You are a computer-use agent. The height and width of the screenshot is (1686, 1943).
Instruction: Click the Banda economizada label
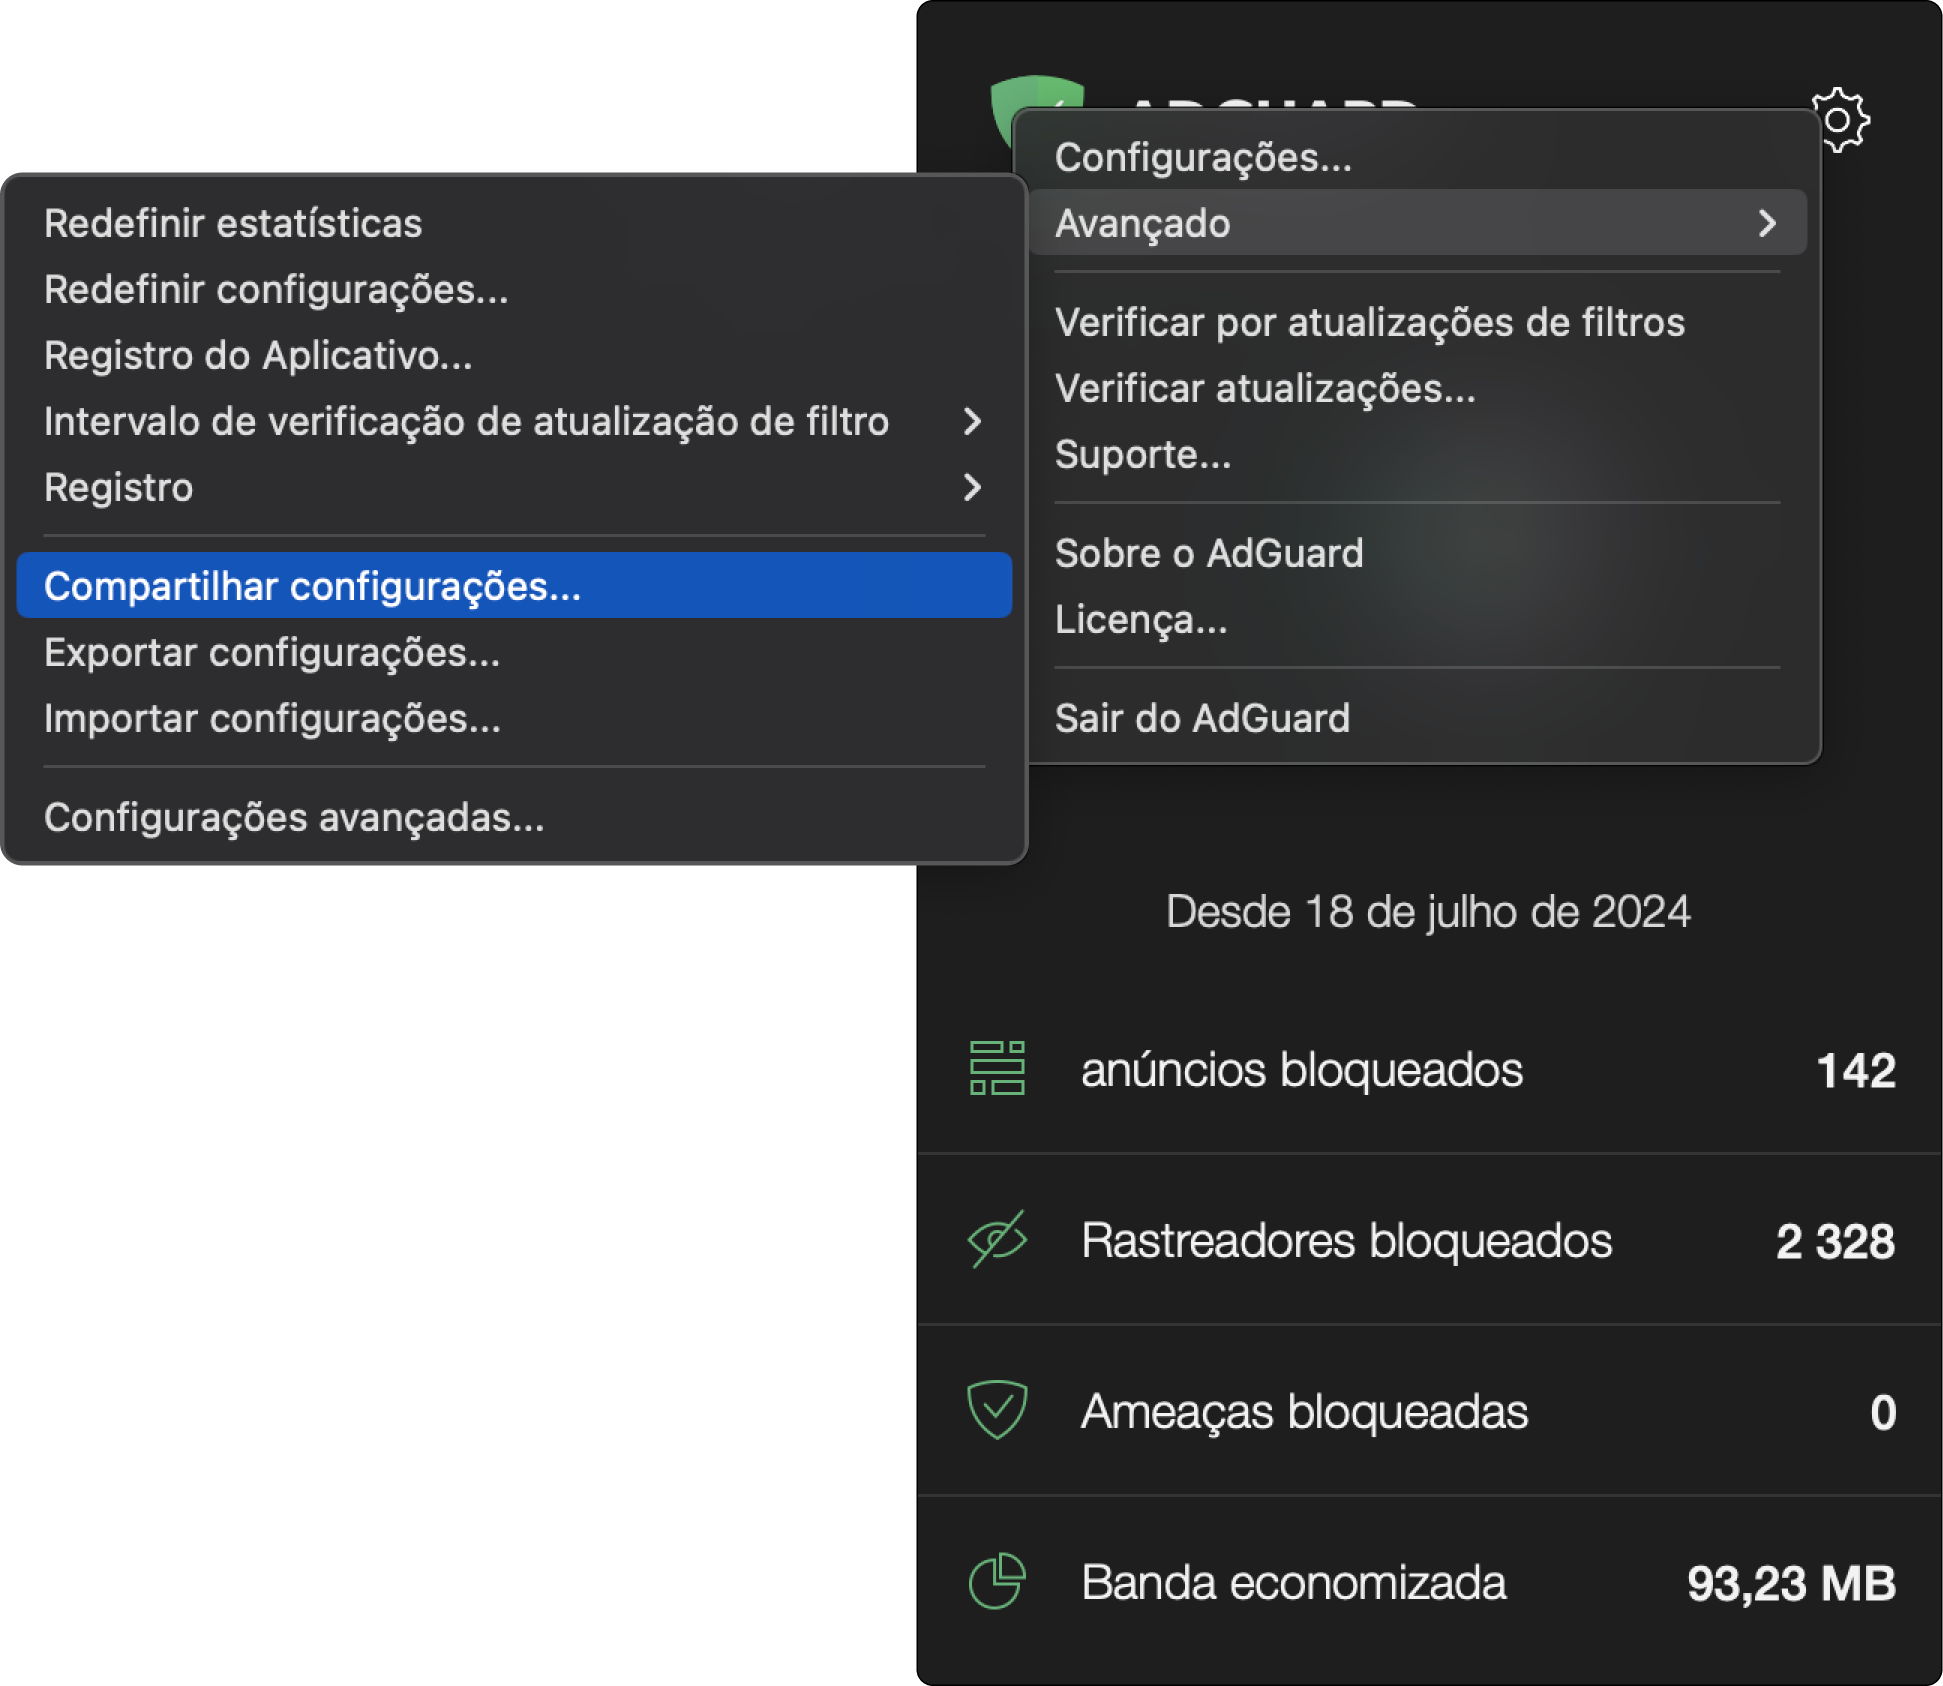pyautogui.click(x=1293, y=1583)
